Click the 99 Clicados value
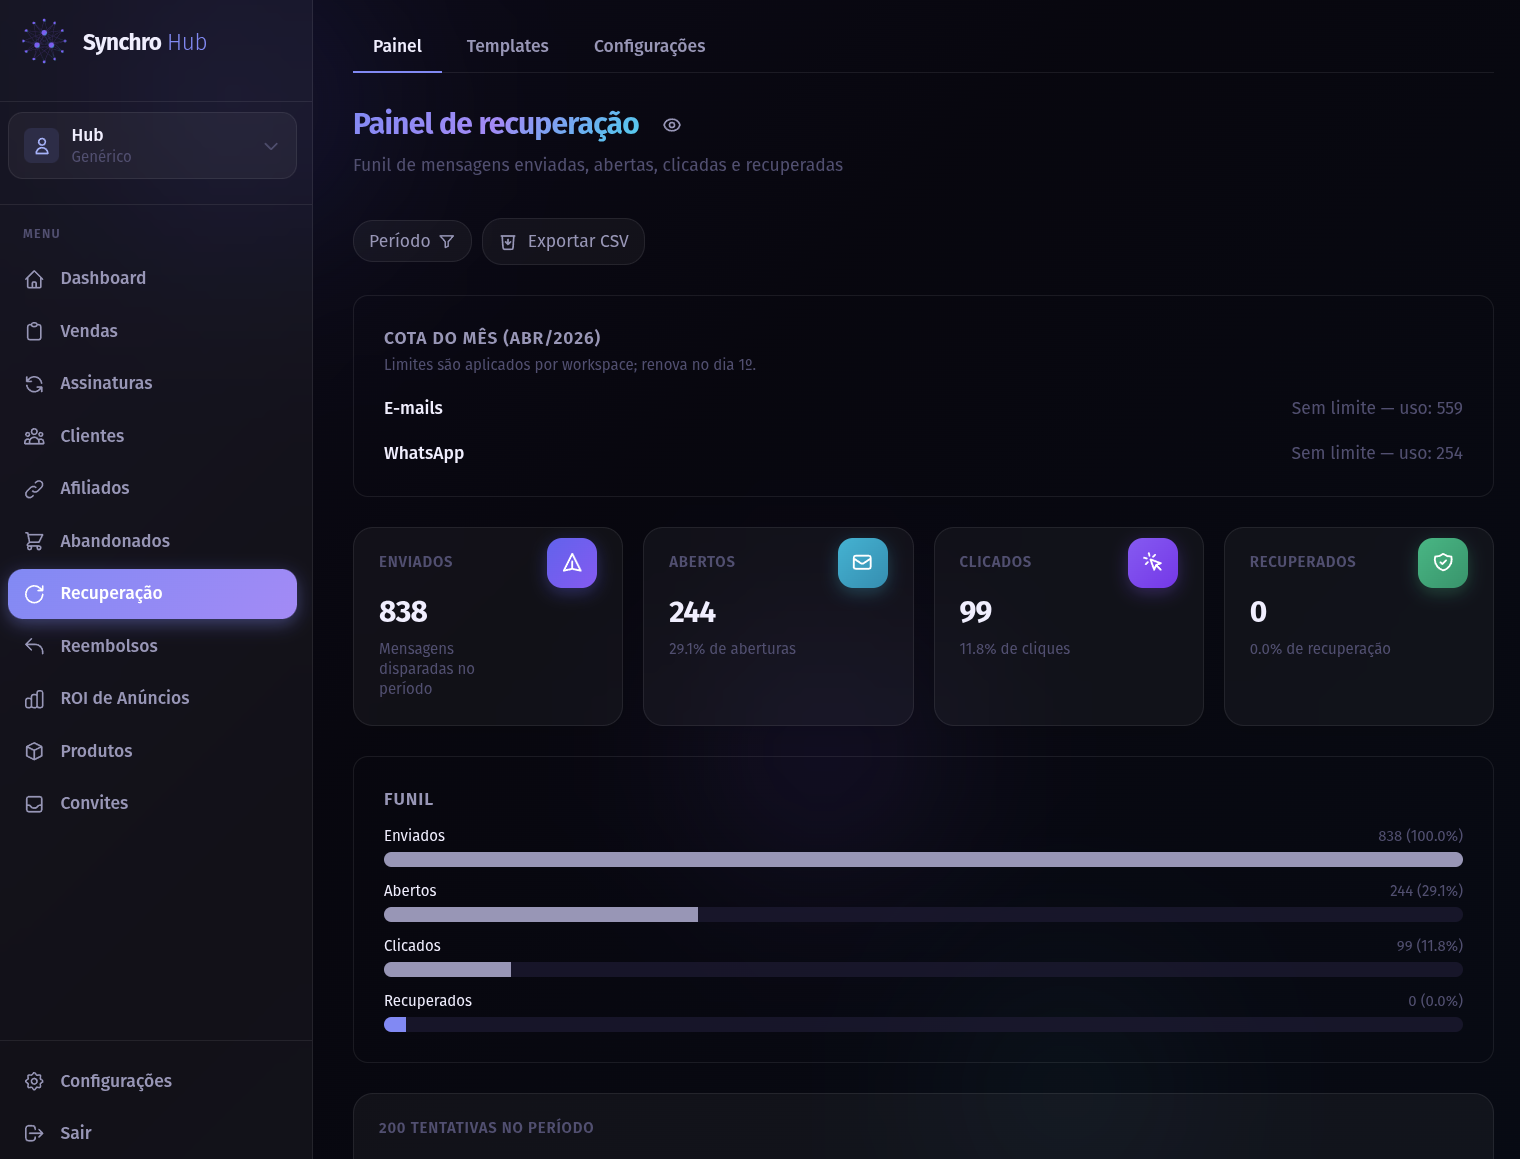1520x1159 pixels. (x=975, y=611)
